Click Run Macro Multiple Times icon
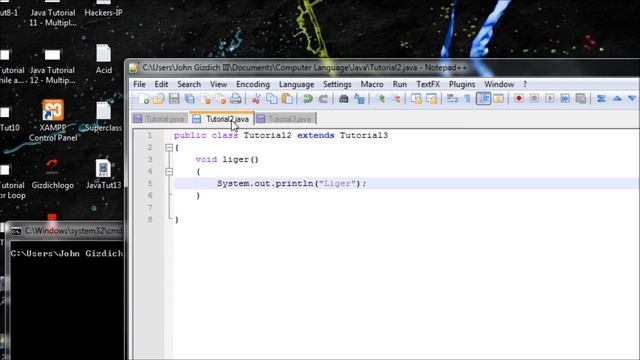 [565, 99]
